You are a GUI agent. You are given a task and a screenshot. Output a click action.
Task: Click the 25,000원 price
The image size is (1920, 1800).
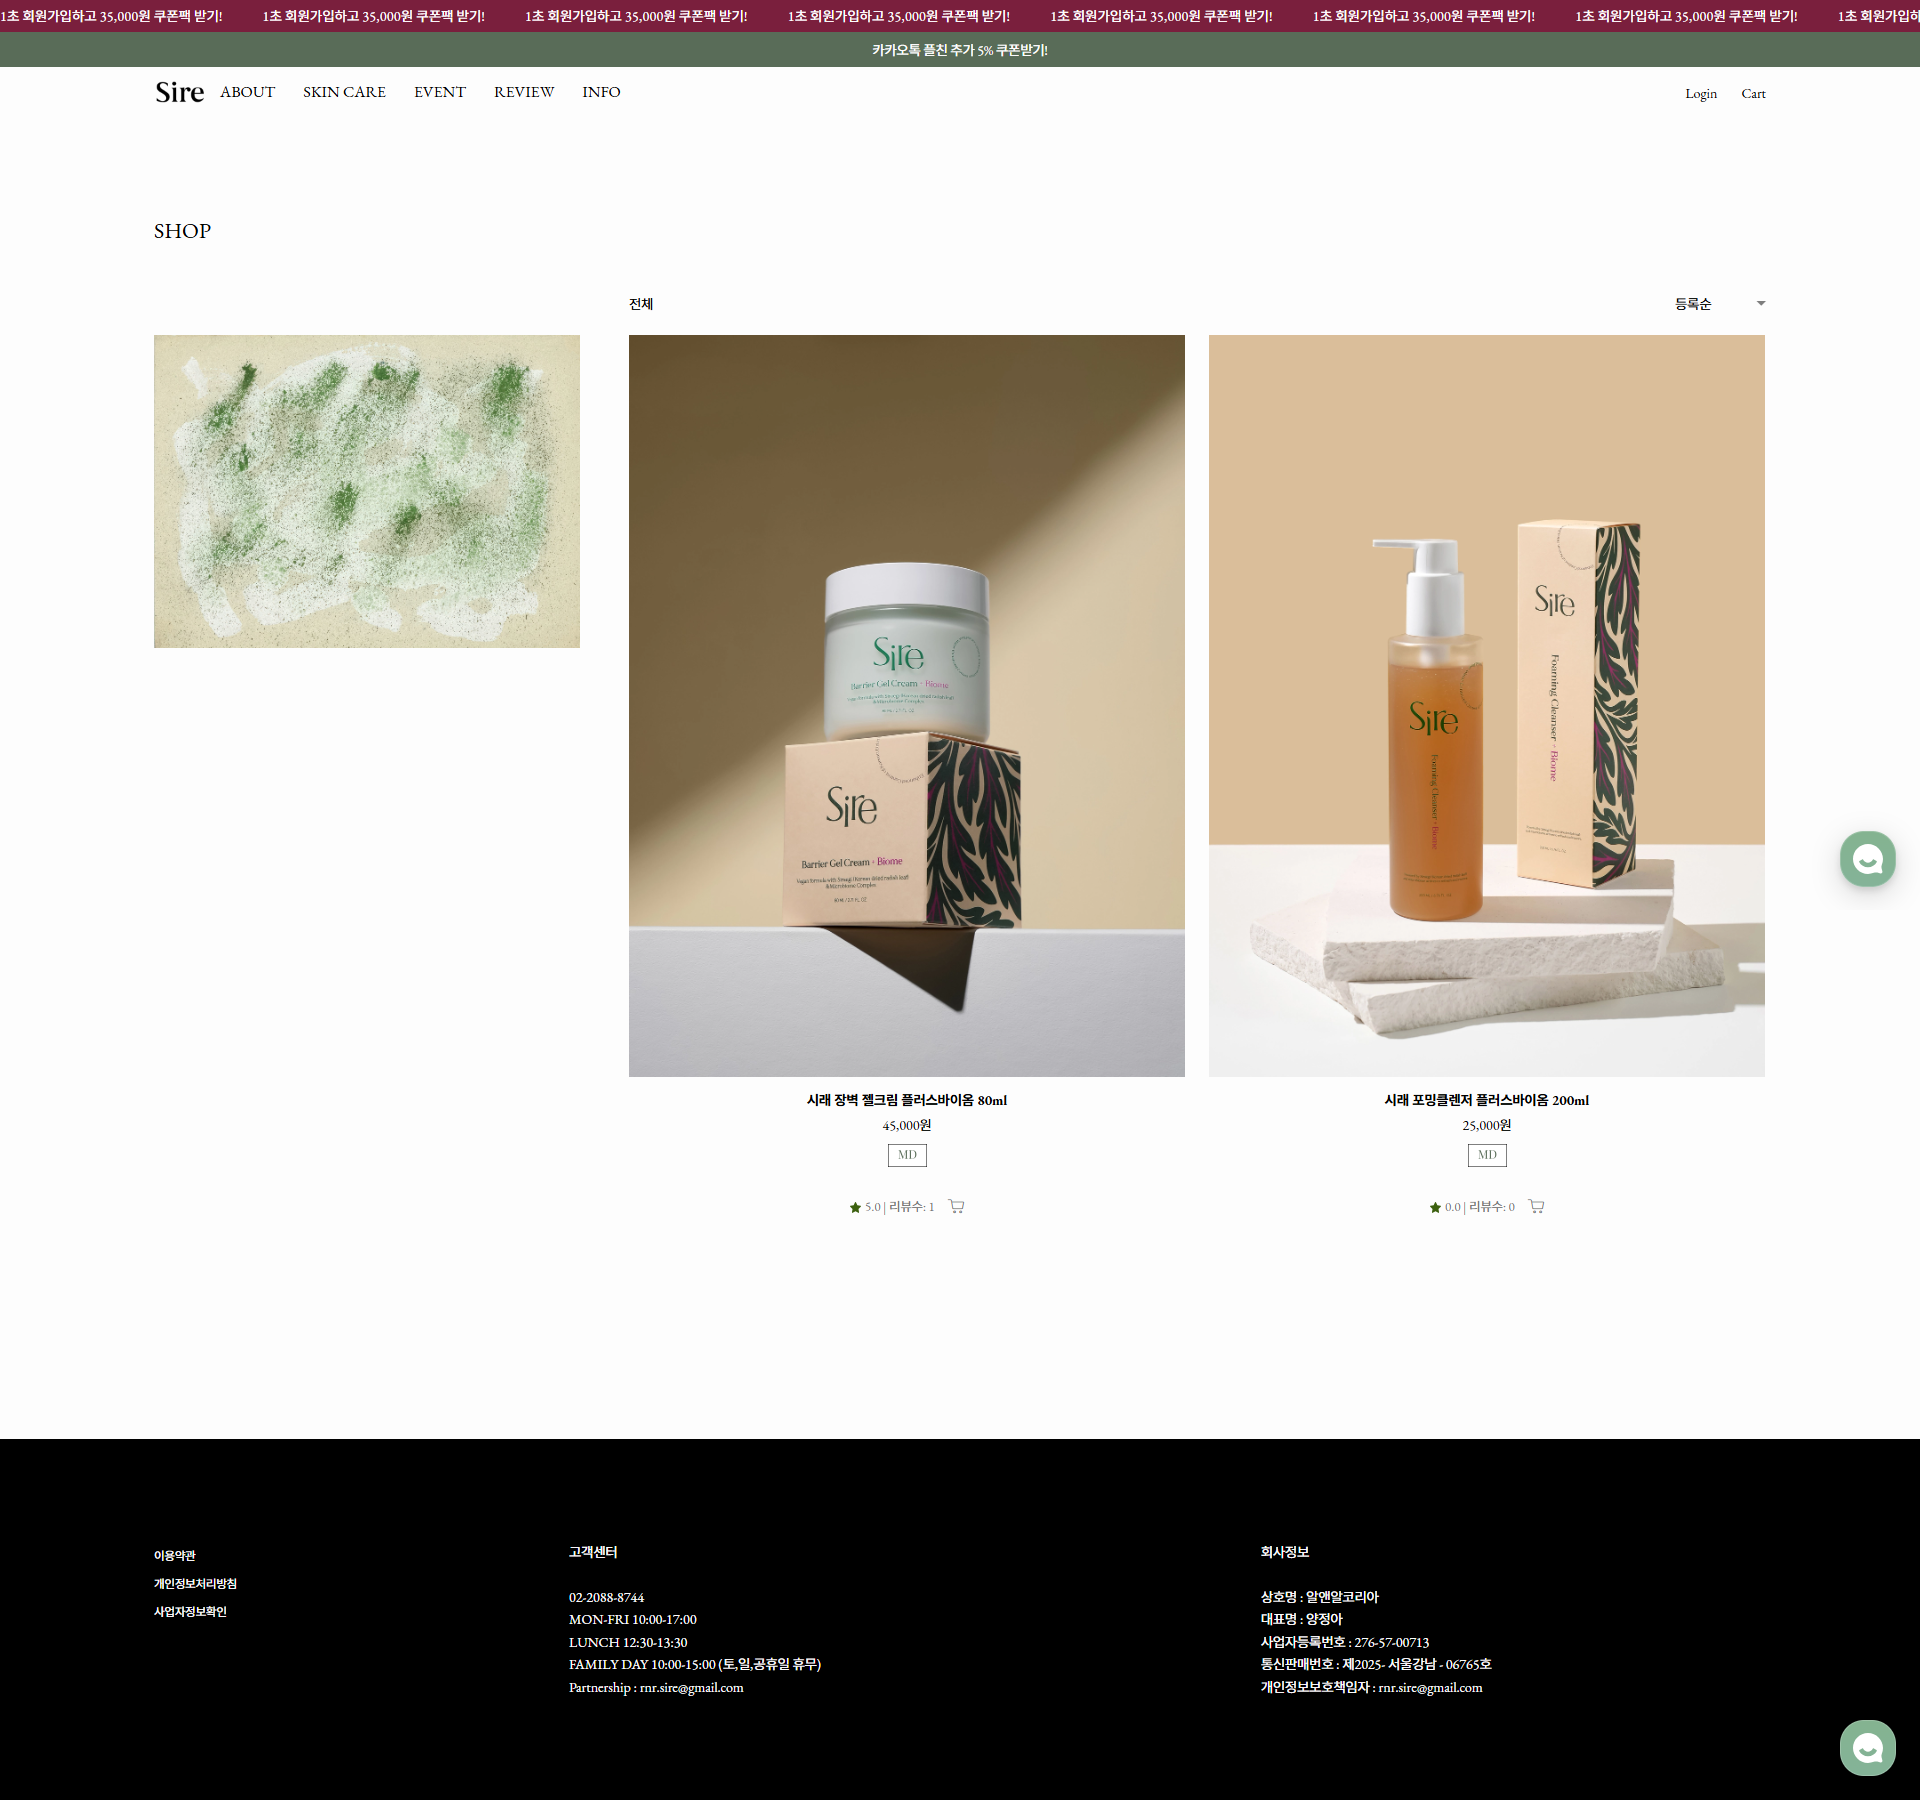1487,1126
